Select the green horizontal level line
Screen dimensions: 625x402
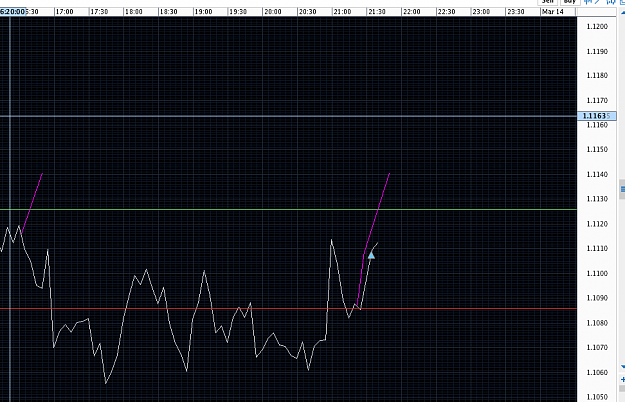click(288, 209)
